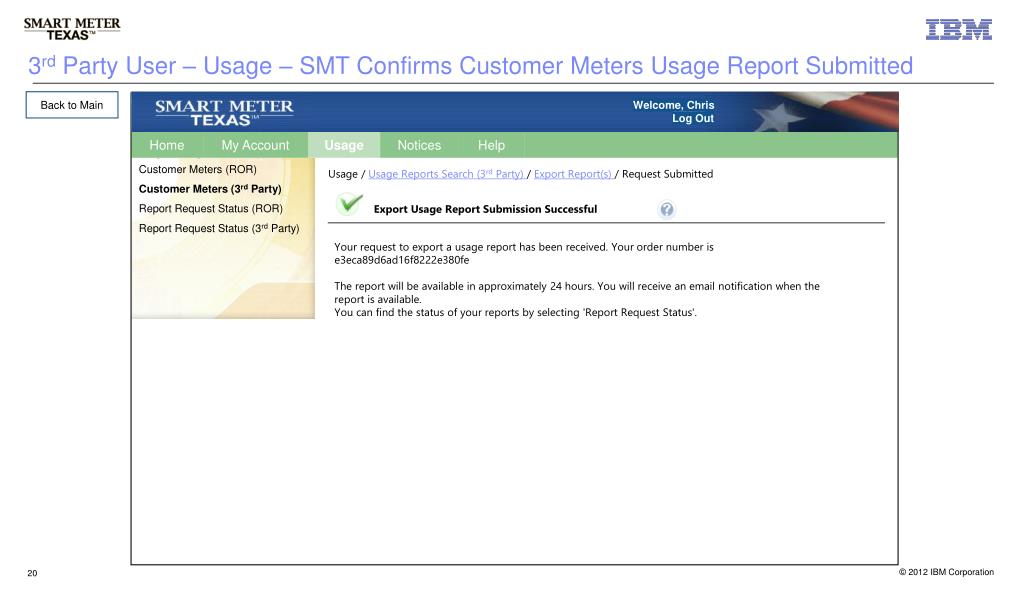The width and height of the screenshot is (1023, 590).
Task: Open the Help tab in navigation bar
Action: pyautogui.click(x=491, y=145)
